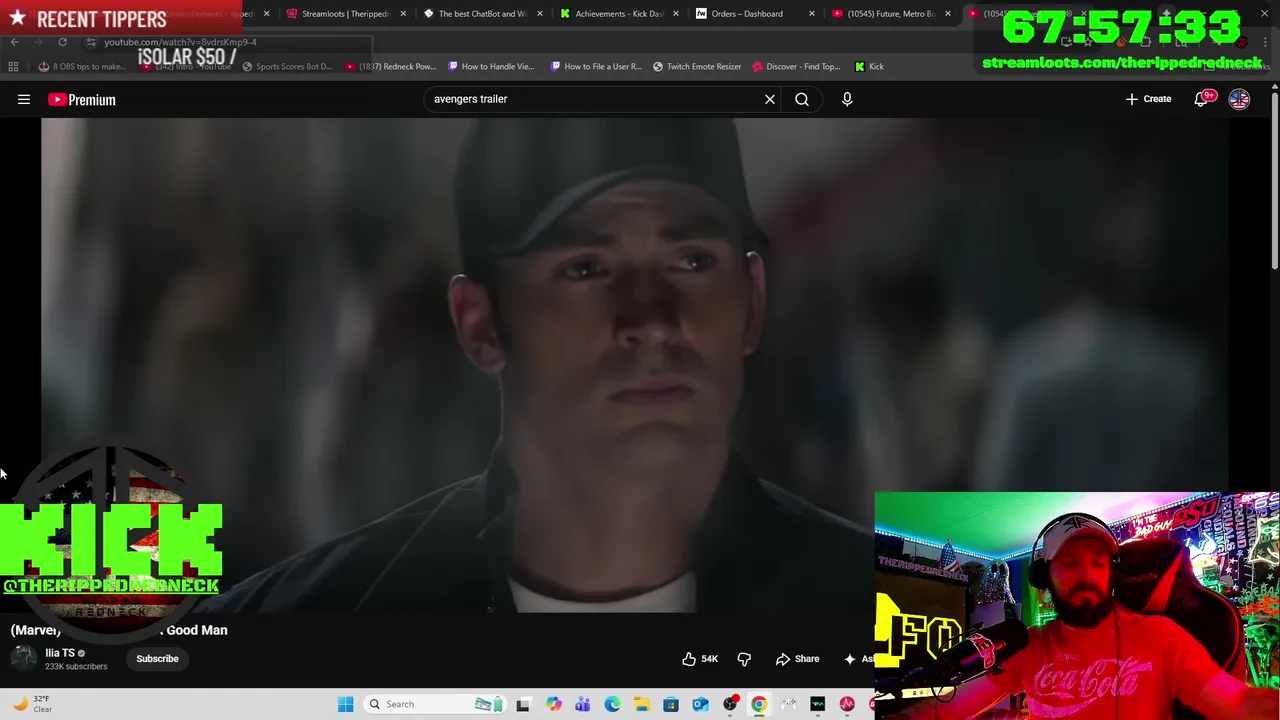Image resolution: width=1280 pixels, height=720 pixels.
Task: Open YouTube notifications bell
Action: [1201, 99]
